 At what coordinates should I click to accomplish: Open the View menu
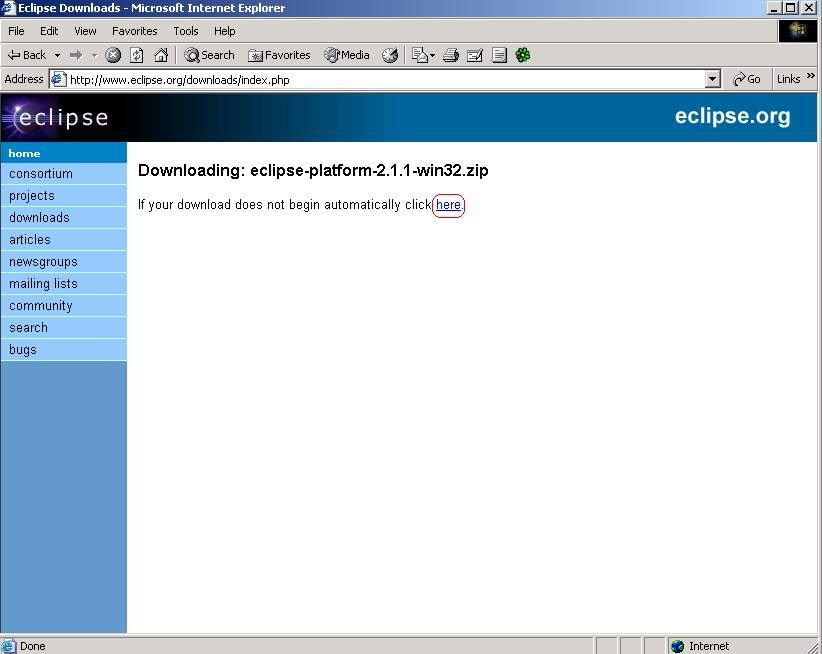pos(85,31)
